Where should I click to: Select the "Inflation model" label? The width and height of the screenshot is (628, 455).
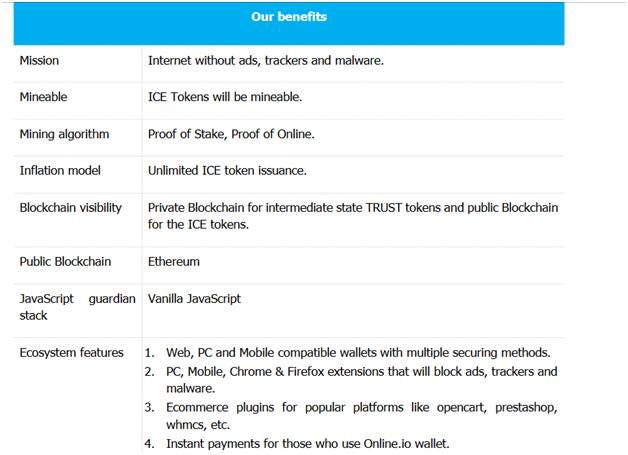60,171
